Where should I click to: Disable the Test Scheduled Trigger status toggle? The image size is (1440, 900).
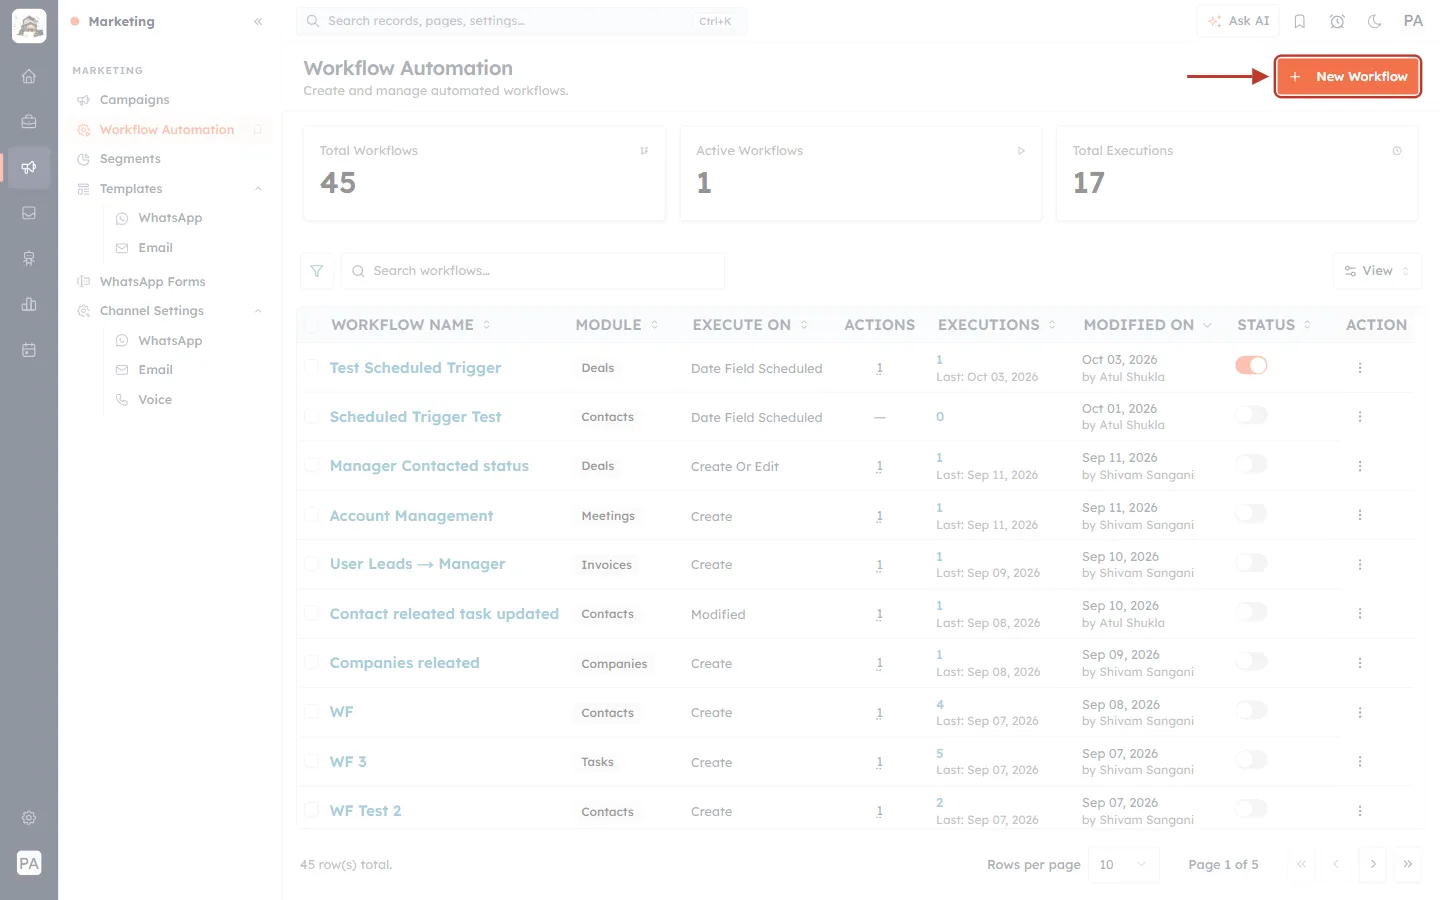[1251, 365]
